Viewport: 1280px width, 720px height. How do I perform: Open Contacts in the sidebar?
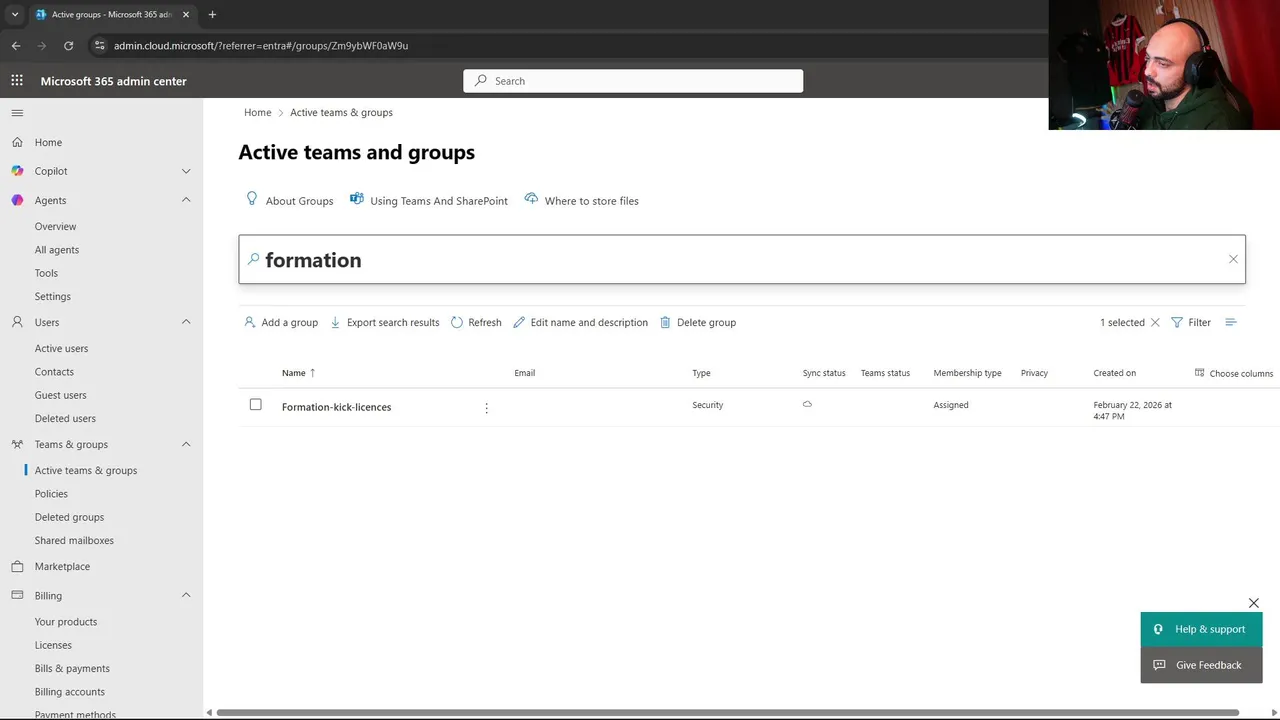[x=54, y=371]
